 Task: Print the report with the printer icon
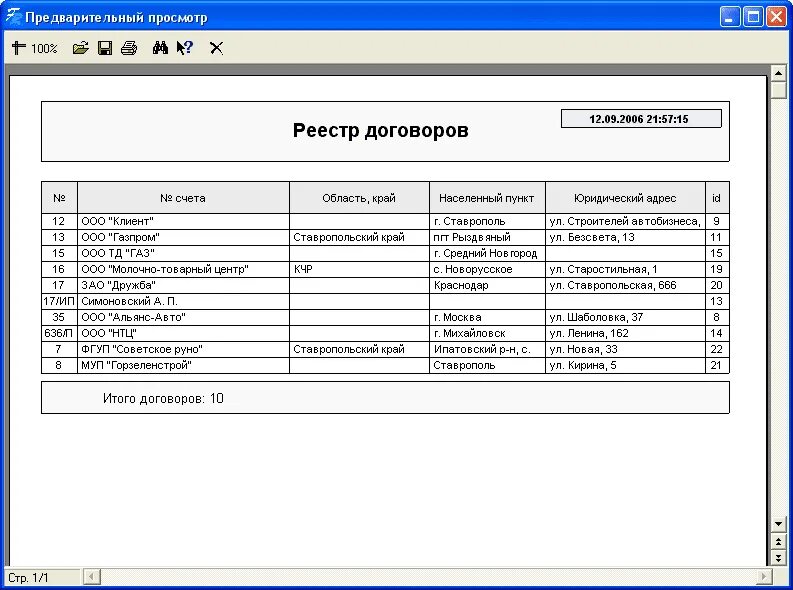click(129, 48)
